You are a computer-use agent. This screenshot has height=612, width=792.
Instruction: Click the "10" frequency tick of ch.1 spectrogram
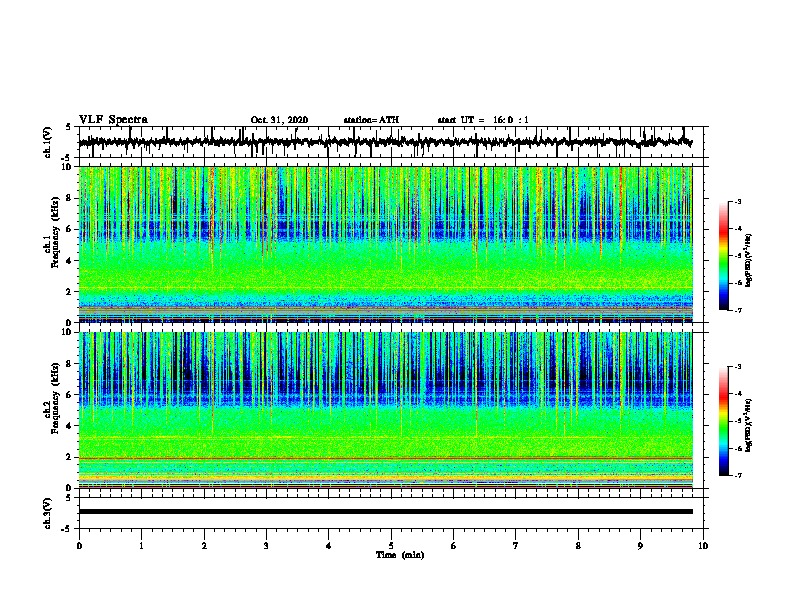pyautogui.click(x=68, y=167)
